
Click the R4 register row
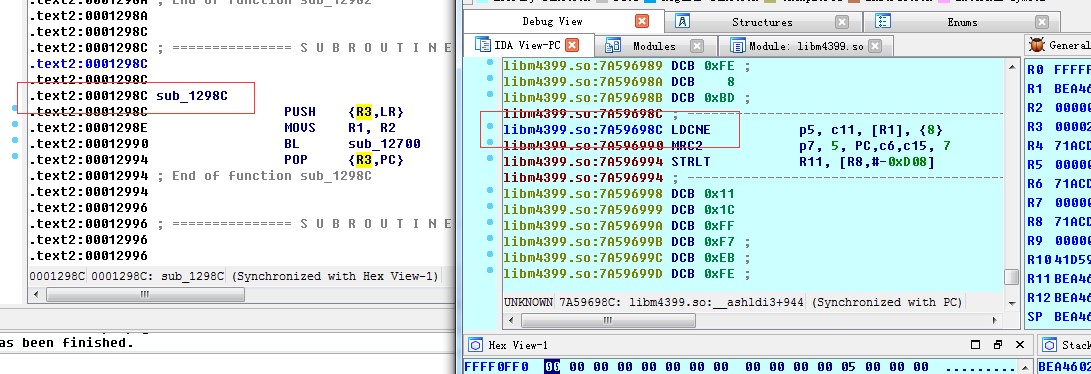tap(1058, 146)
